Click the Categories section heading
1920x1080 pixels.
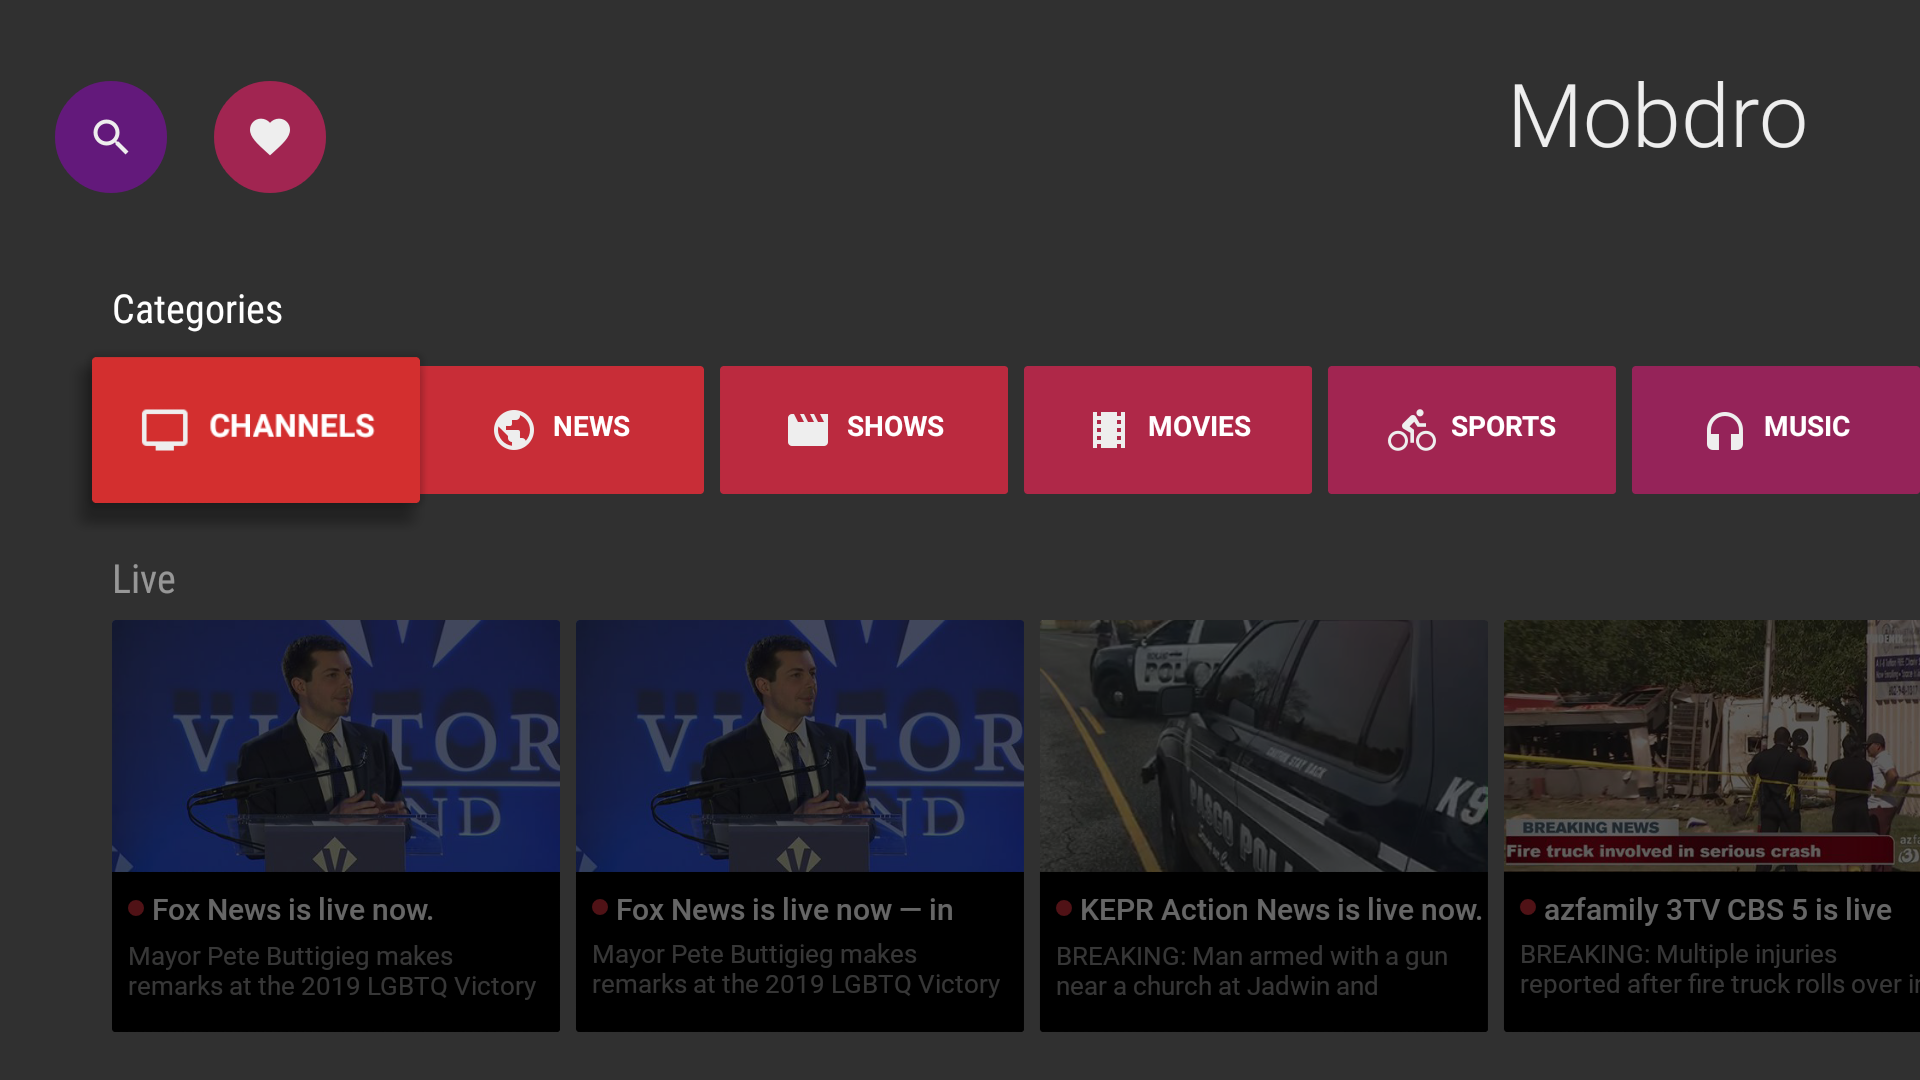point(197,310)
